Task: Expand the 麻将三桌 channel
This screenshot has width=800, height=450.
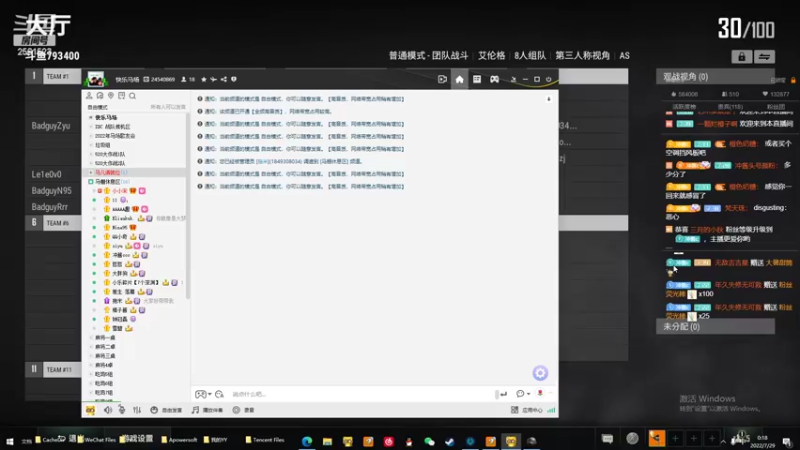Action: tap(91, 356)
